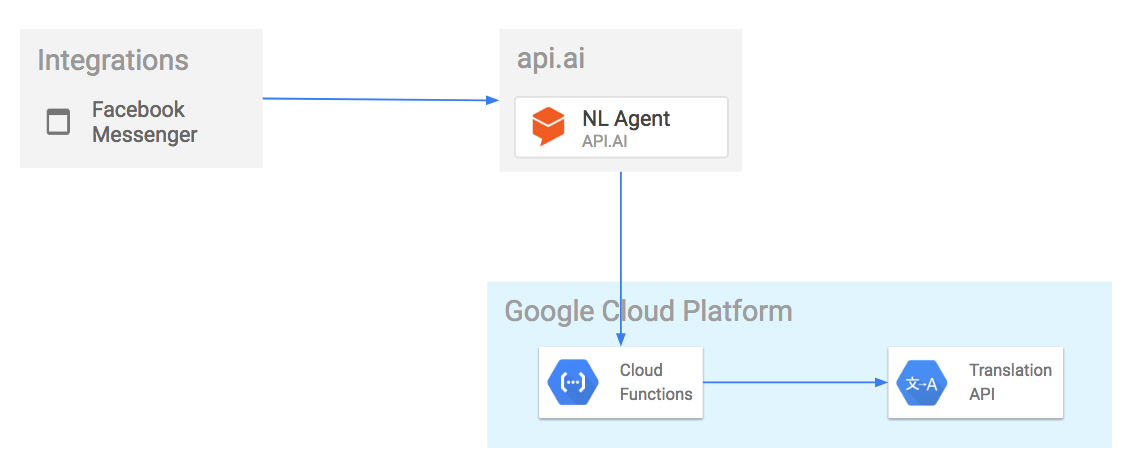Click the "Integrations" group heading

tap(113, 61)
